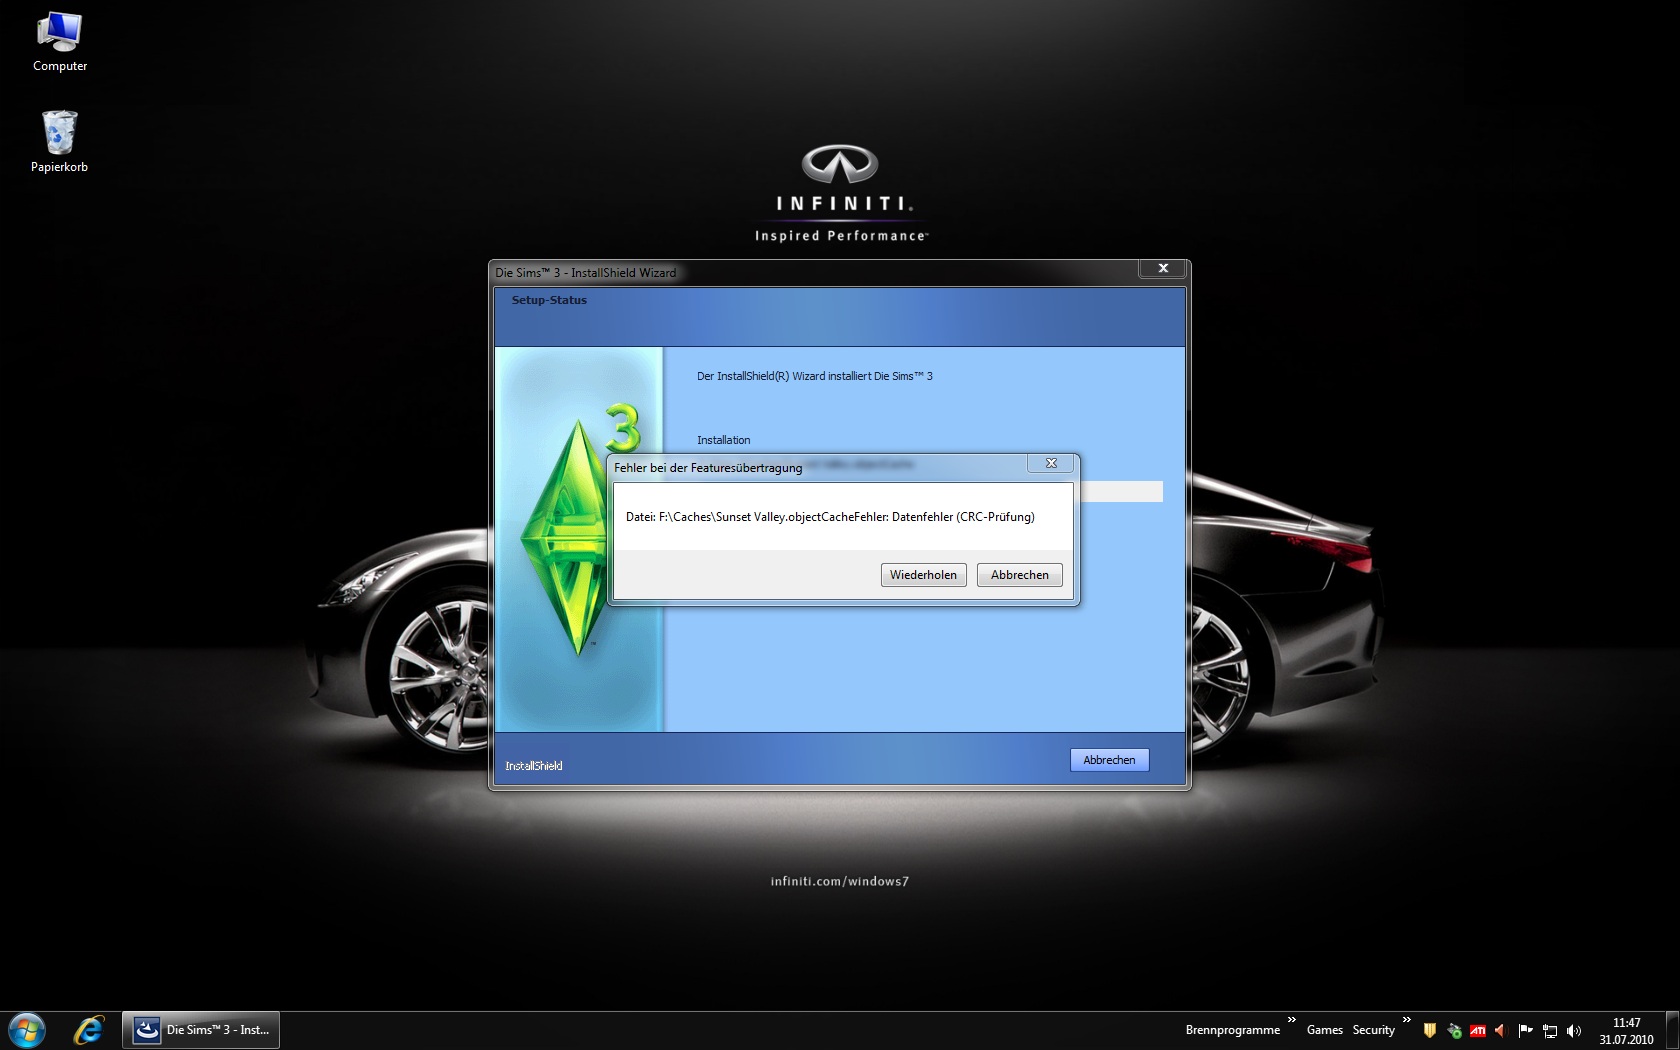Click the CRC error message text
1680x1050 pixels.
[830, 517]
